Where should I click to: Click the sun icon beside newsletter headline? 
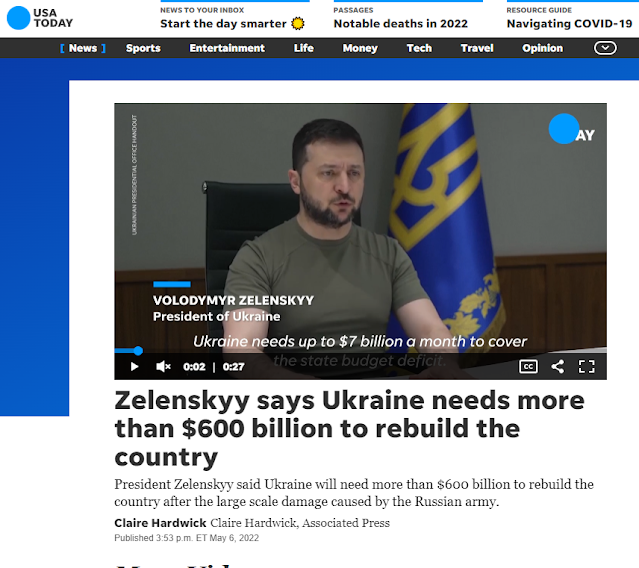pyautogui.click(x=298, y=24)
